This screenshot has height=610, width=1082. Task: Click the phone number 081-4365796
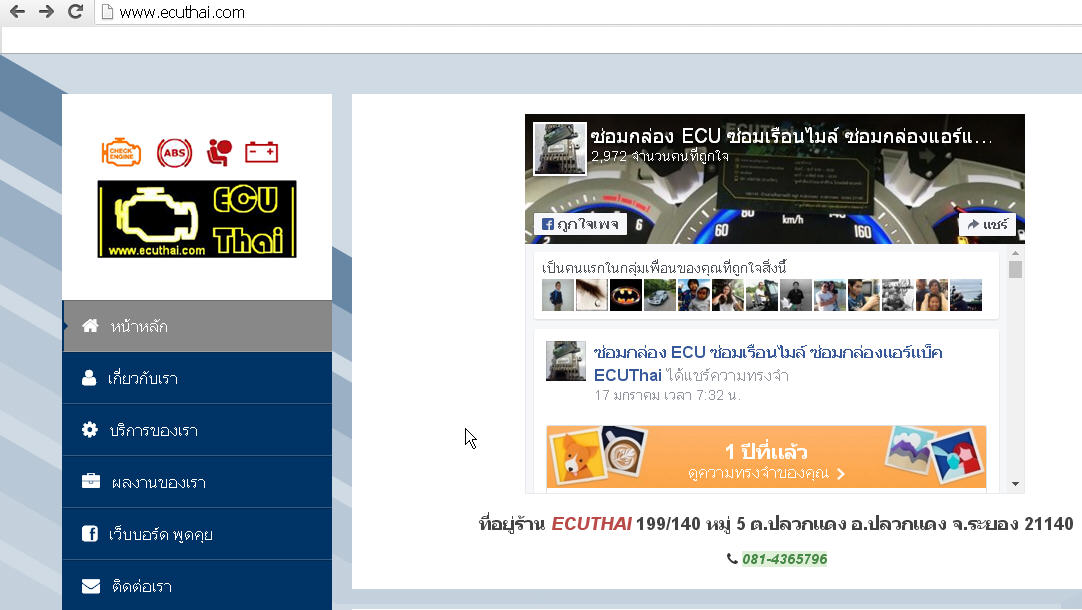785,559
